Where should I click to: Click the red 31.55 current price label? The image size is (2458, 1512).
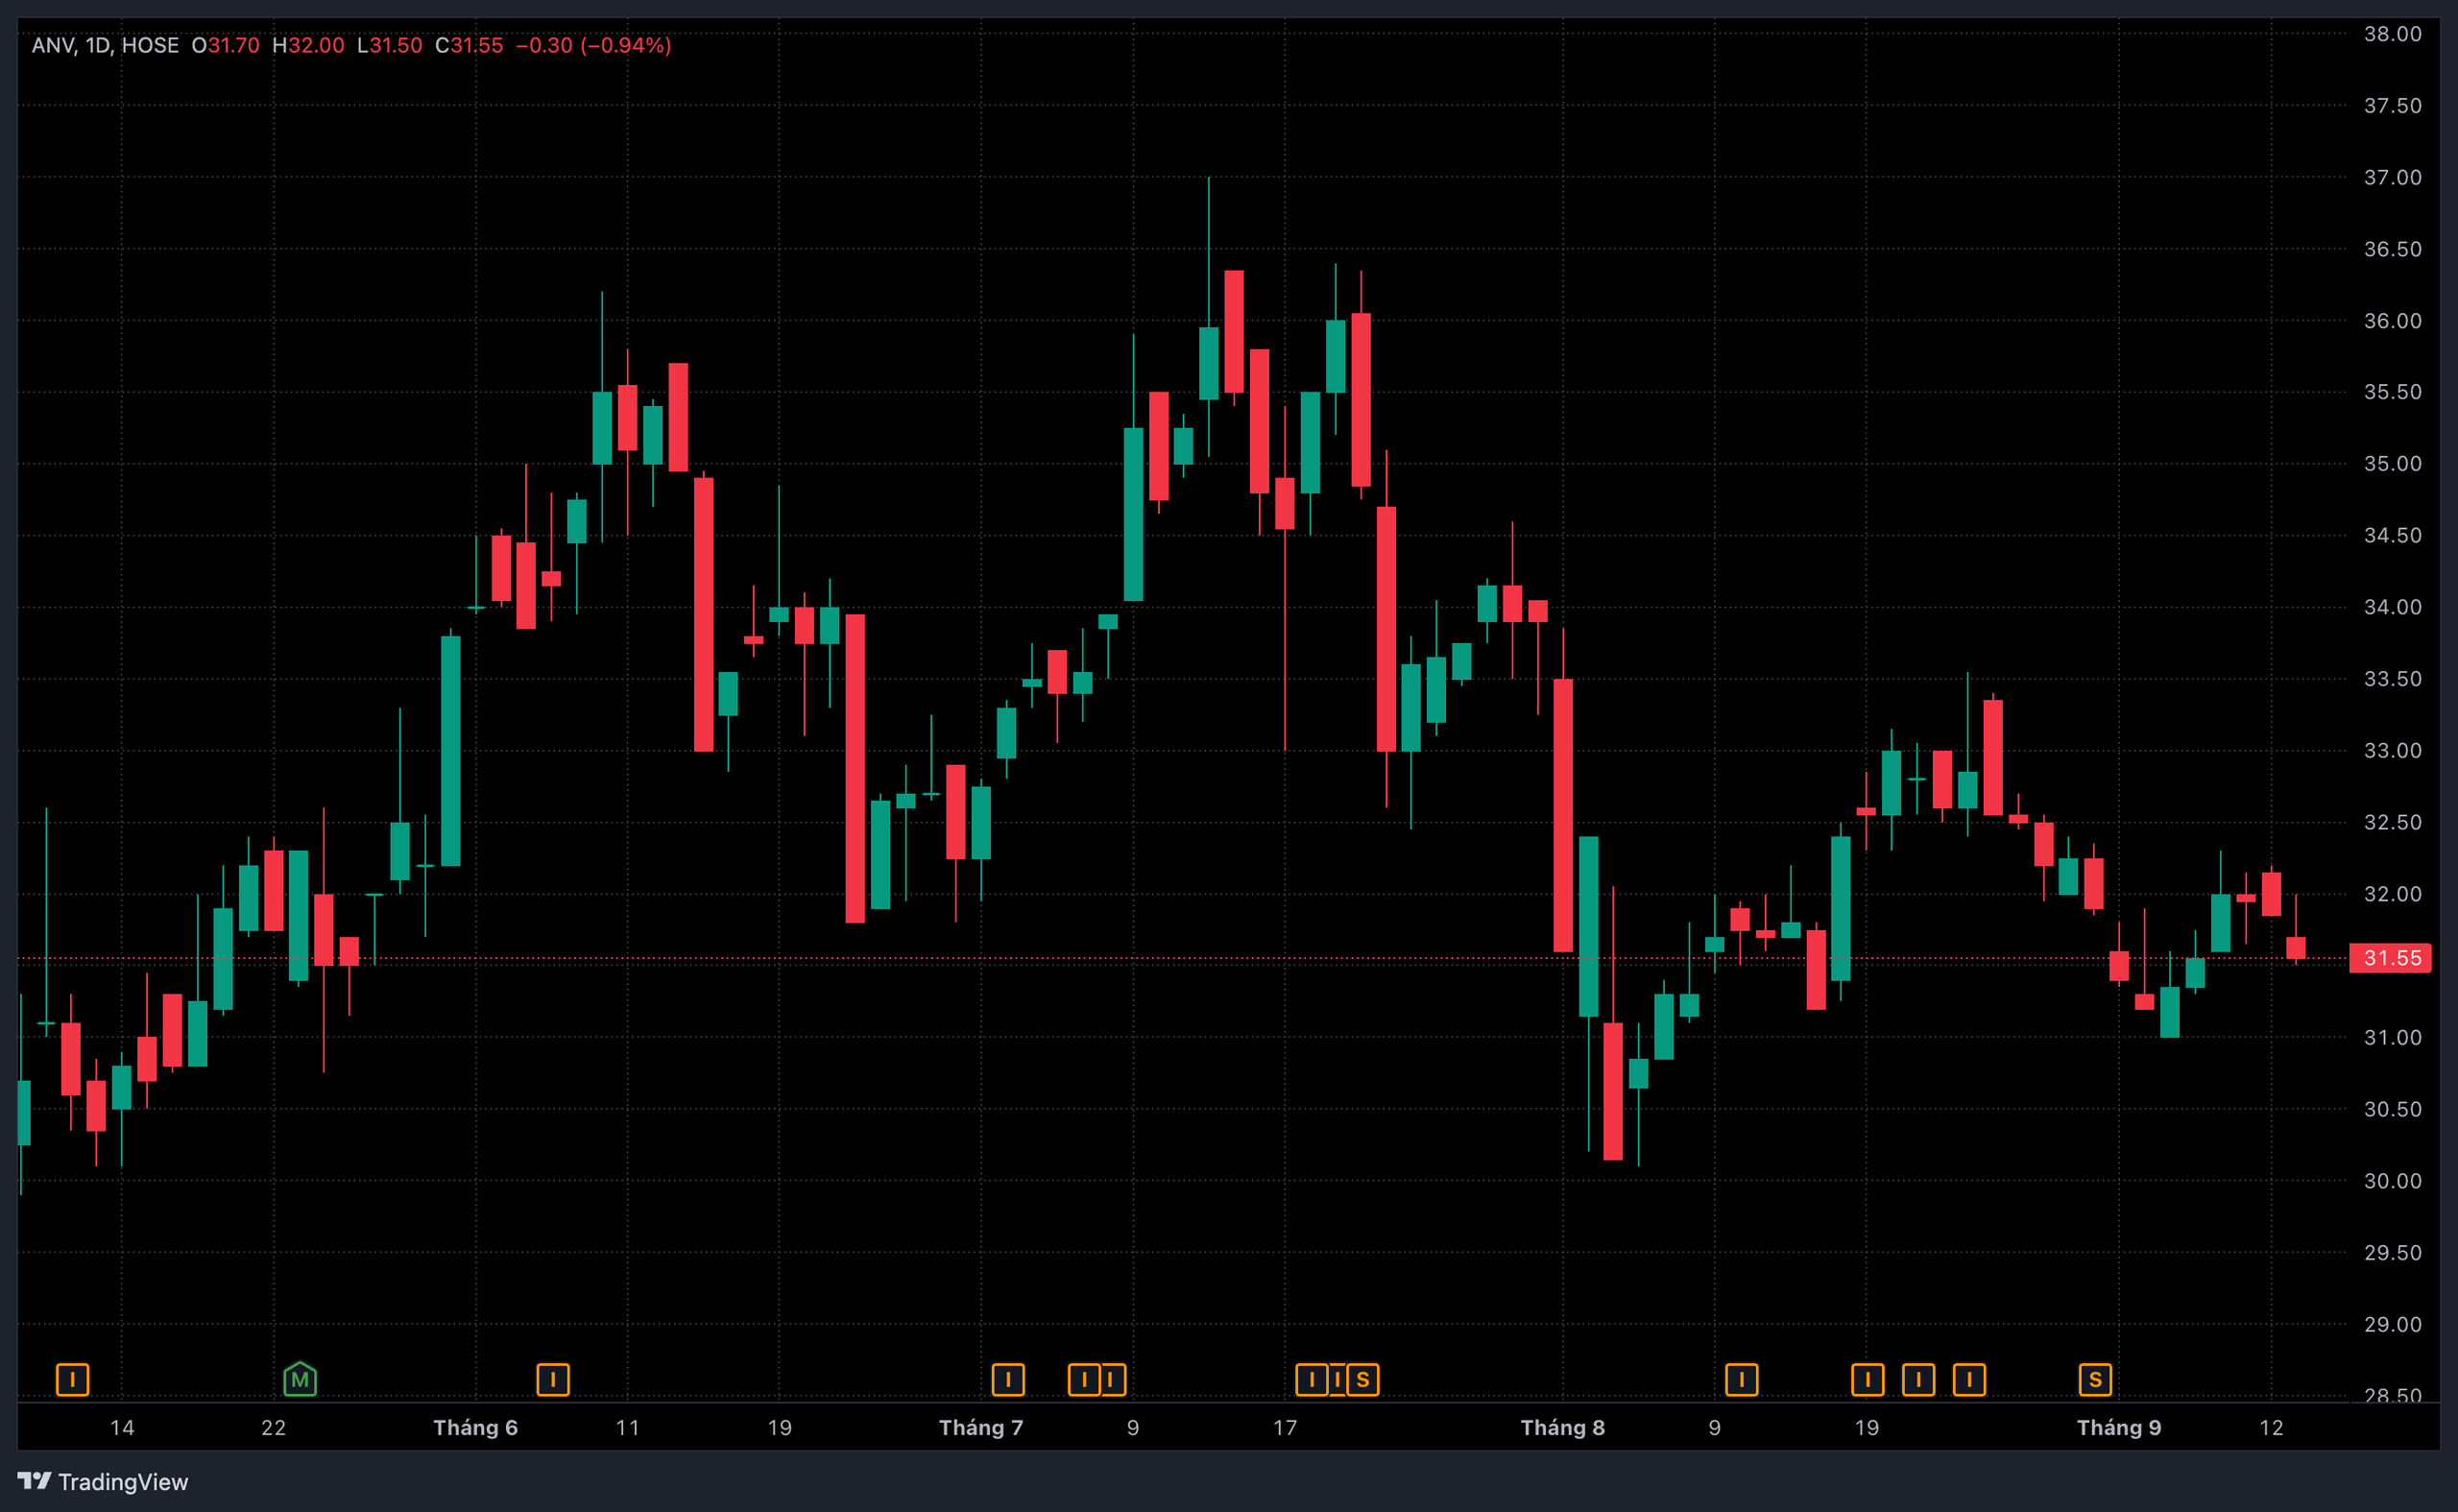click(x=2390, y=958)
